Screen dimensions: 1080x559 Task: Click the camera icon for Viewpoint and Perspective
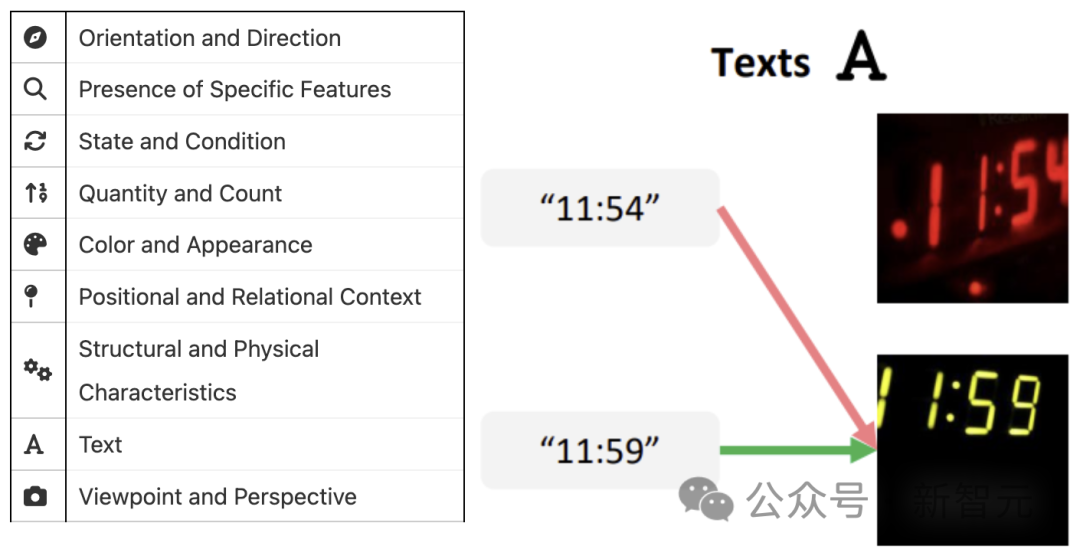(36, 497)
